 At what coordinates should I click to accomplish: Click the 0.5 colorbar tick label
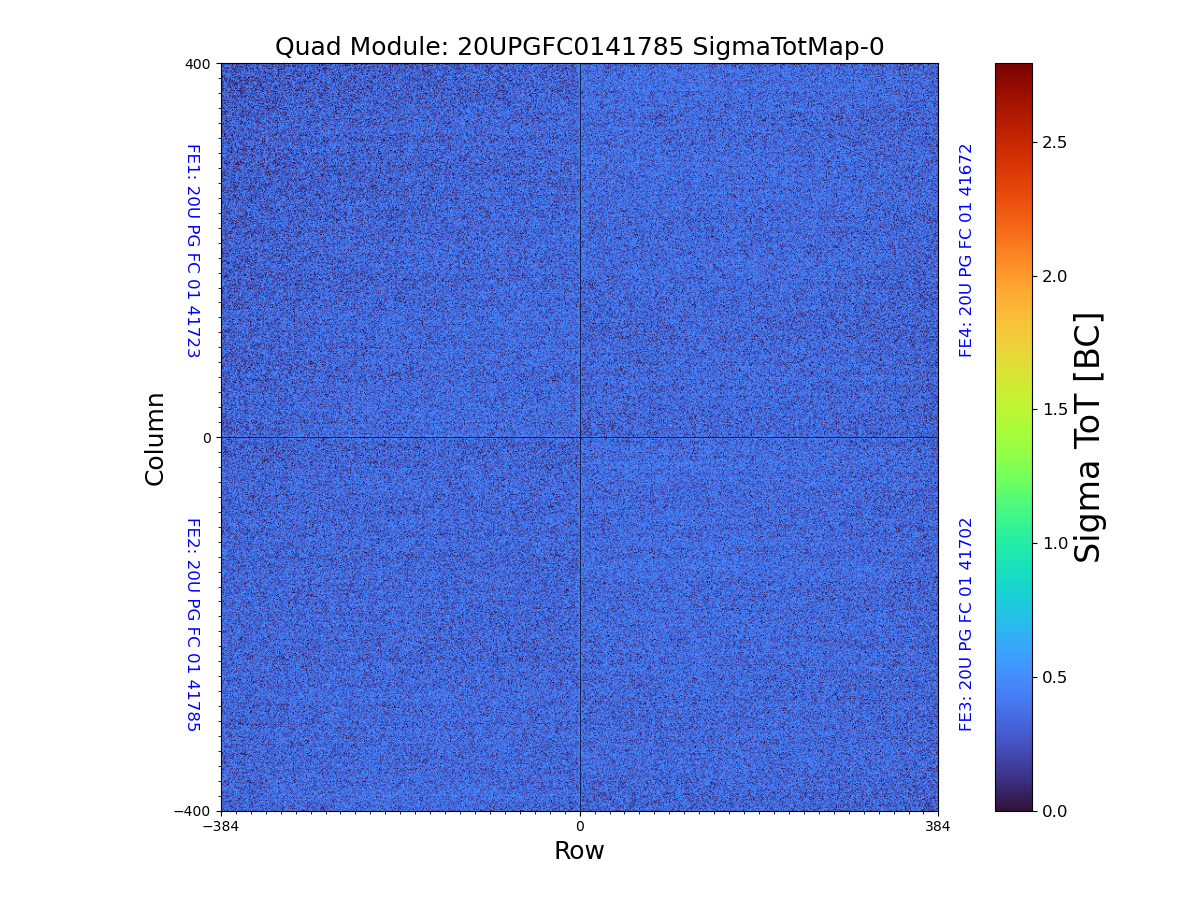click(1054, 677)
